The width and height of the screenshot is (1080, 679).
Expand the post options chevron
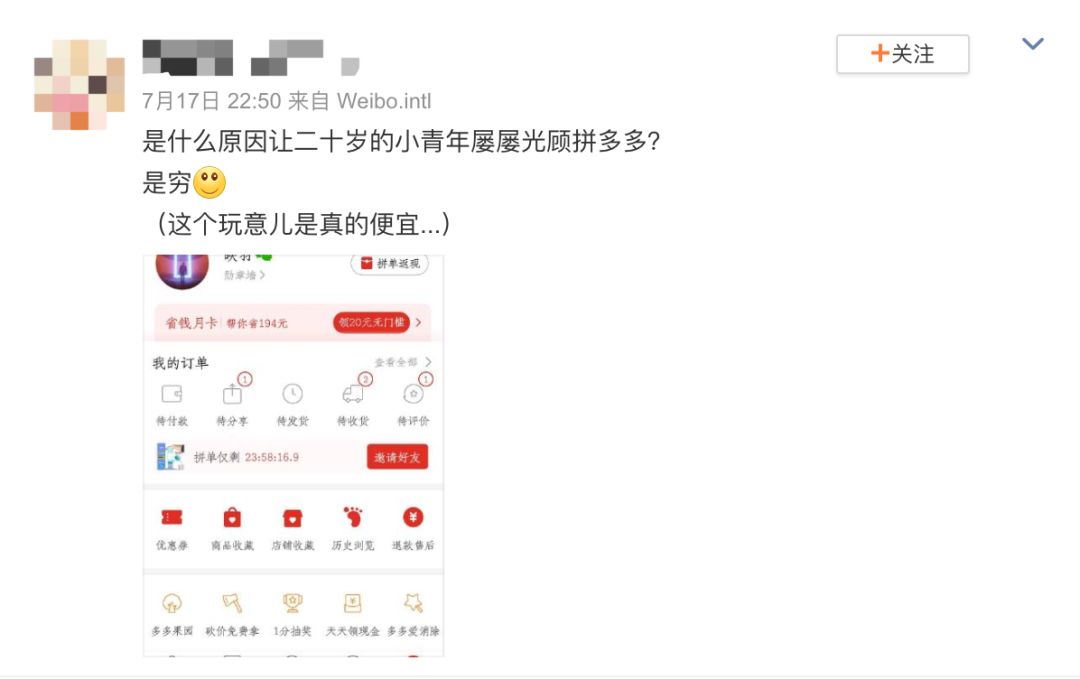point(1032,44)
